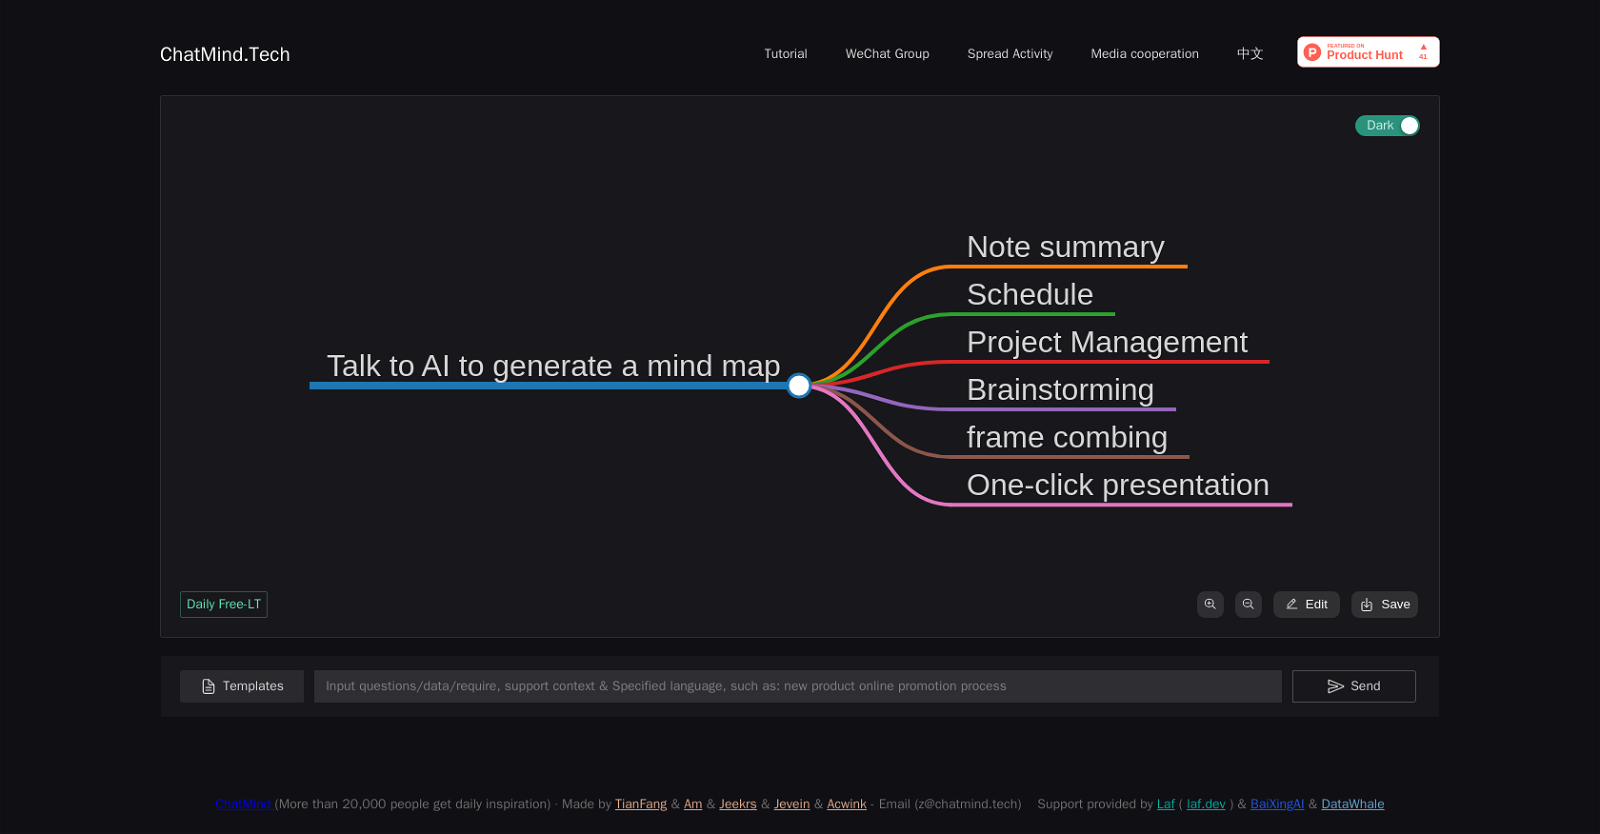This screenshot has width=1600, height=834.
Task: Click the zoom in magnifier icon
Action: 1210,604
